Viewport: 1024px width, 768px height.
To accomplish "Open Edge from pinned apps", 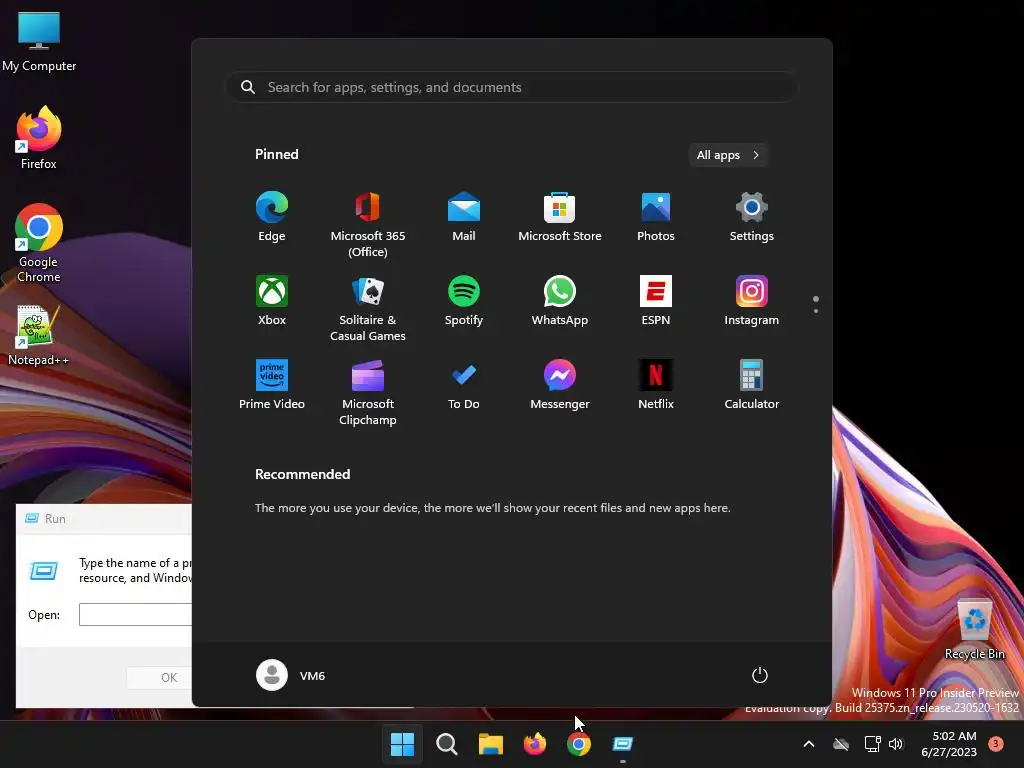I will click(x=272, y=217).
